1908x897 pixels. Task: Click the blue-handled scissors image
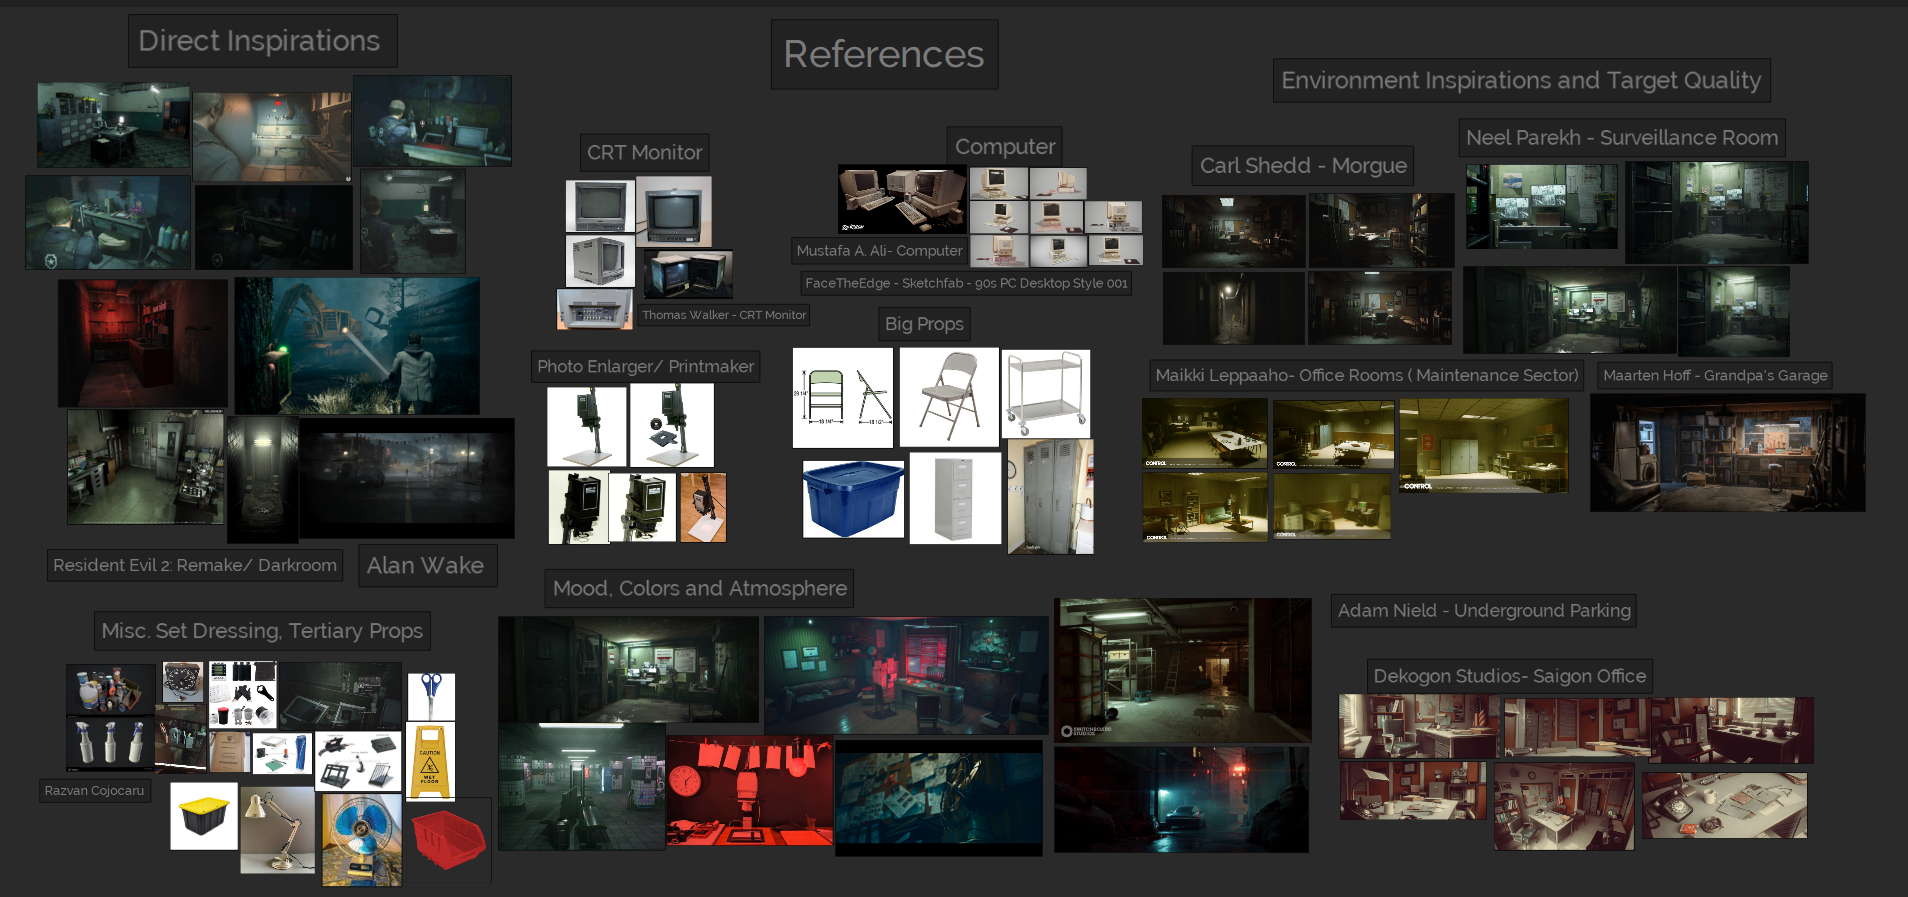(x=431, y=696)
